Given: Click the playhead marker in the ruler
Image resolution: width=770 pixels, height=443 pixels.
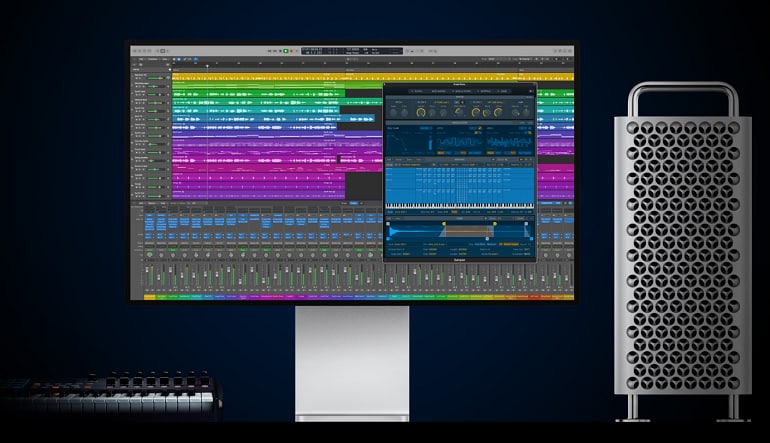Looking at the screenshot, I should [x=207, y=66].
